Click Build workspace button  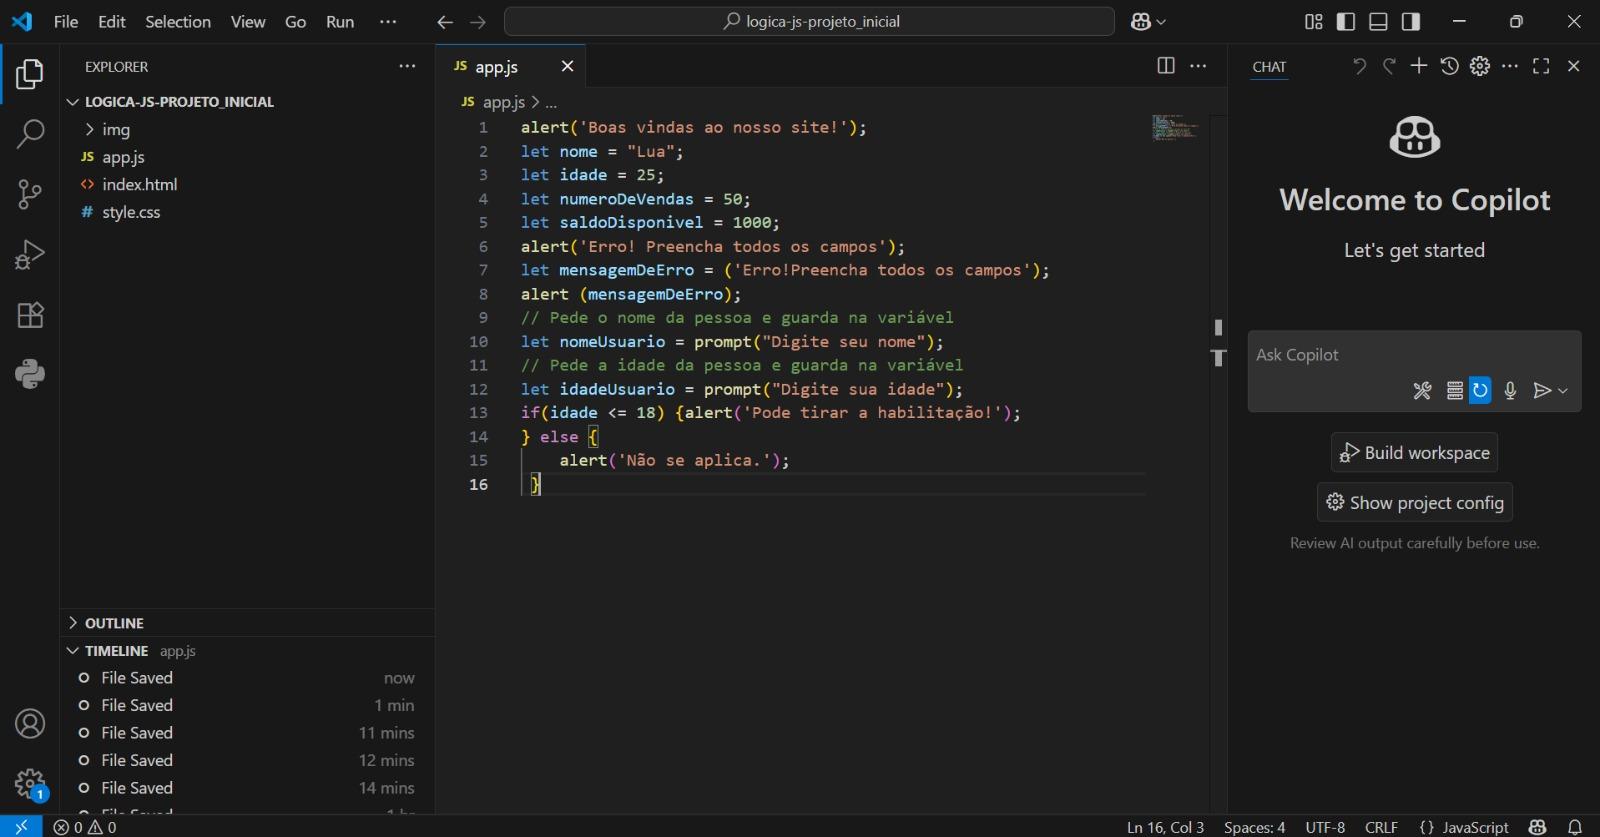1414,453
